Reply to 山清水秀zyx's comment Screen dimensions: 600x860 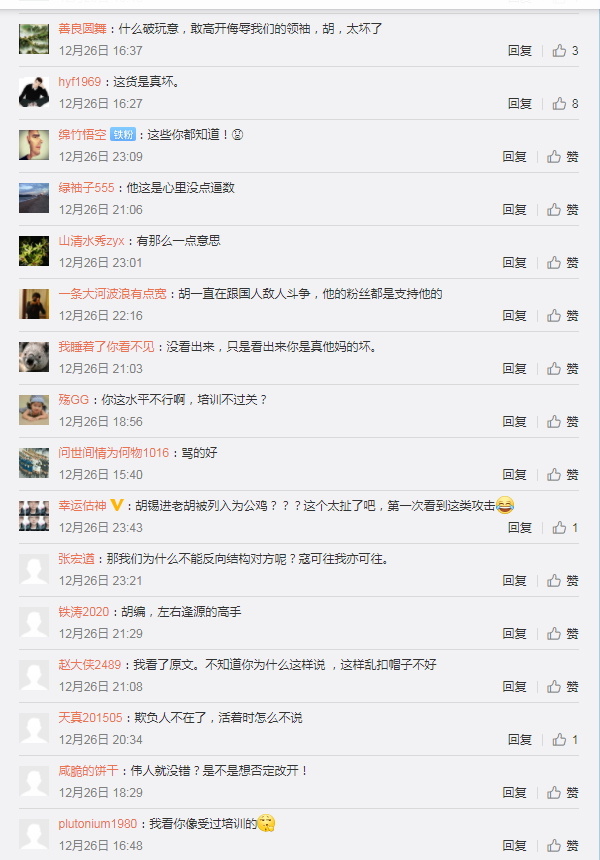pos(514,263)
